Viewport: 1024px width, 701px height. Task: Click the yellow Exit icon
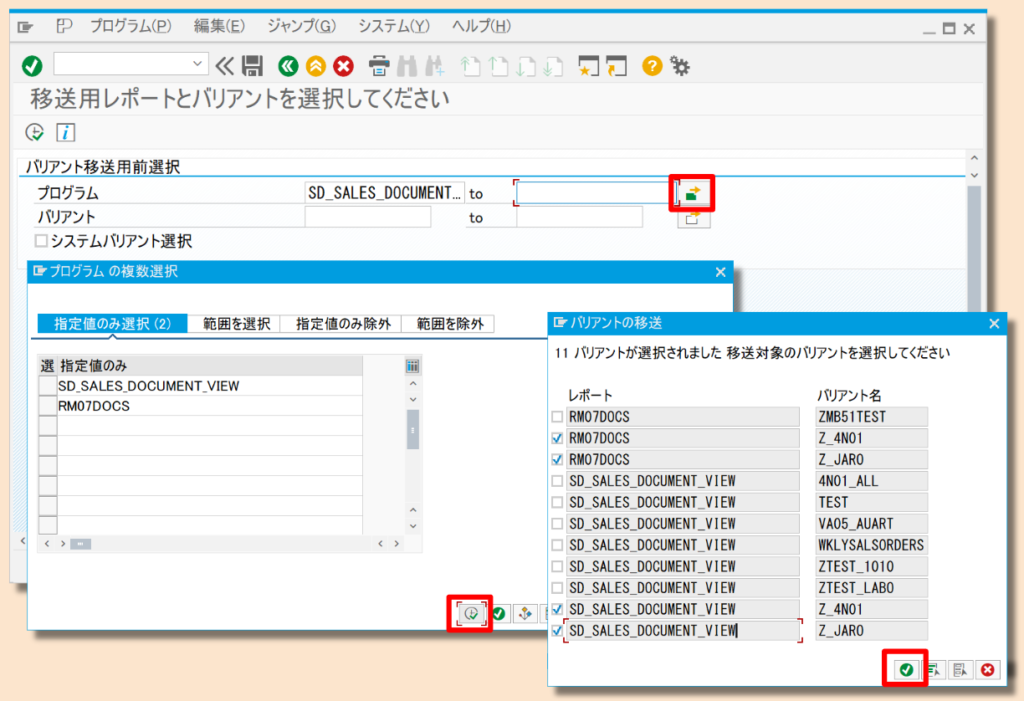(316, 65)
